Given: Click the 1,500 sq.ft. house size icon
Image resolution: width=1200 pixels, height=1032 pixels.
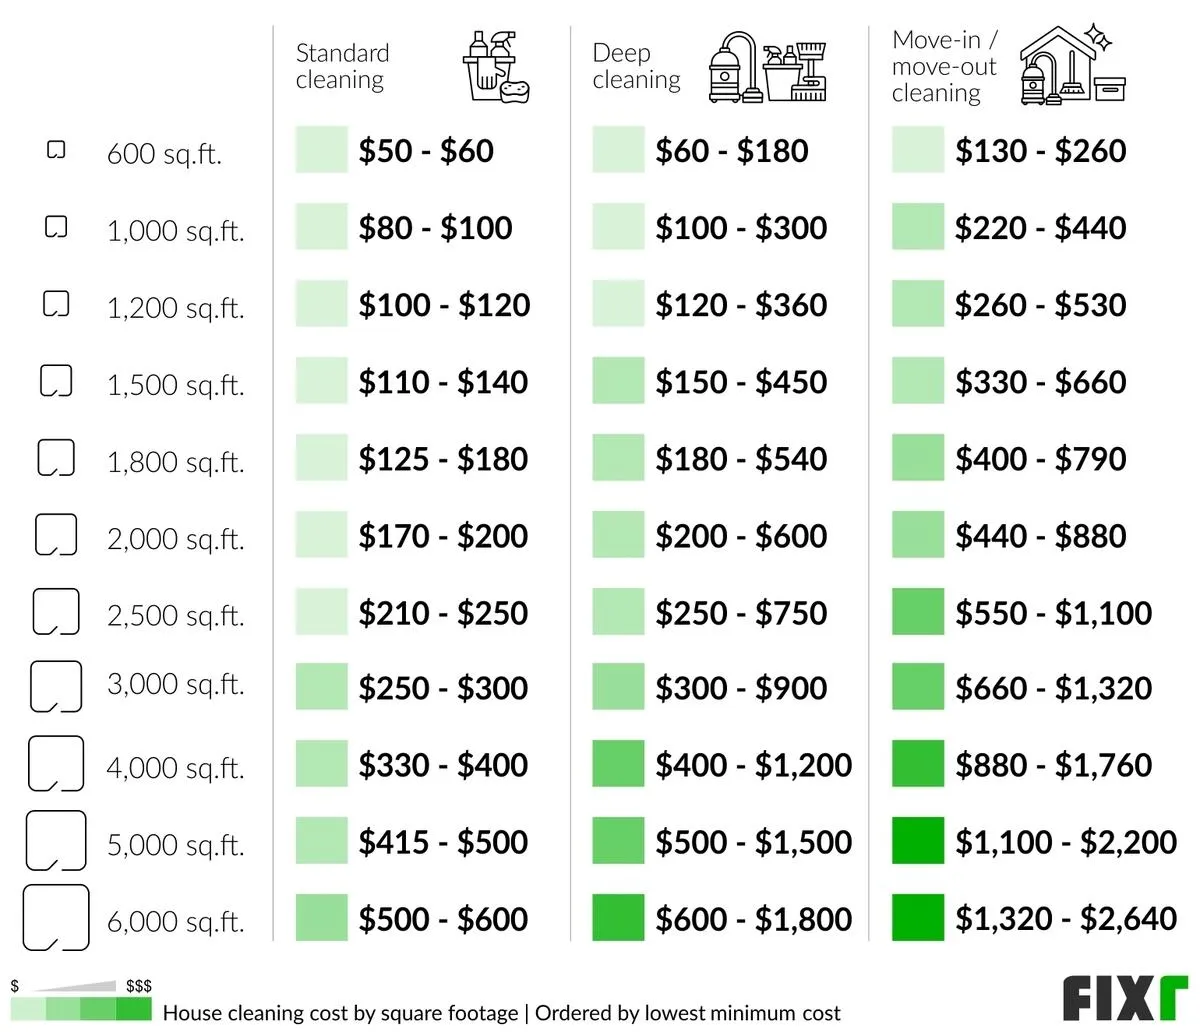Looking at the screenshot, I should pyautogui.click(x=56, y=381).
